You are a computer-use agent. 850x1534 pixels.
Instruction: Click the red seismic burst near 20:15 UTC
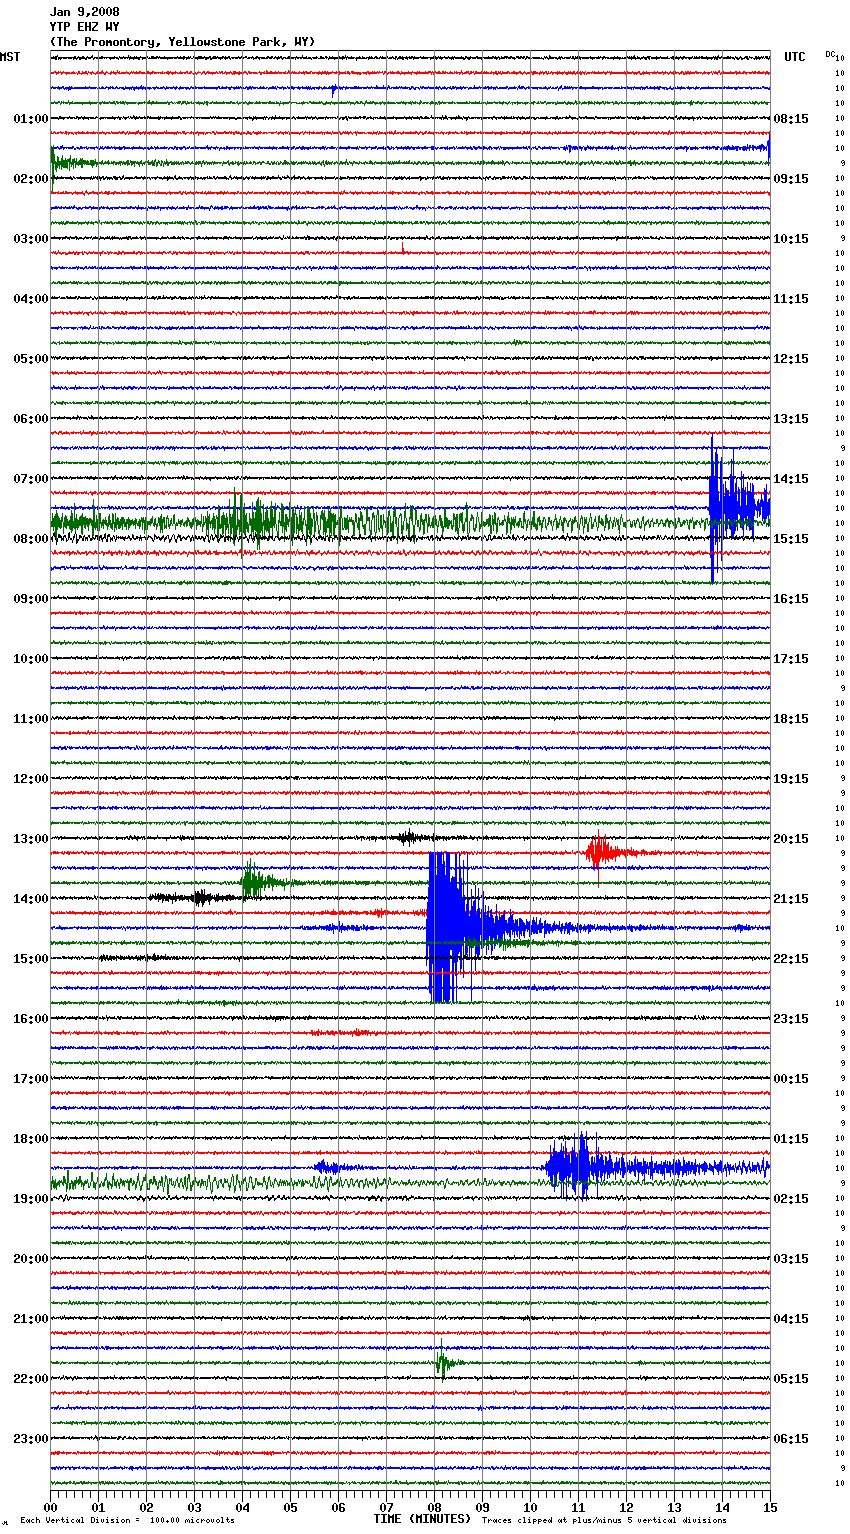[x=603, y=854]
